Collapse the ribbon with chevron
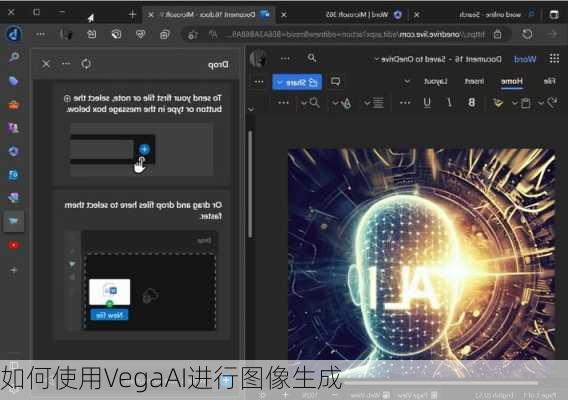 [251, 109]
